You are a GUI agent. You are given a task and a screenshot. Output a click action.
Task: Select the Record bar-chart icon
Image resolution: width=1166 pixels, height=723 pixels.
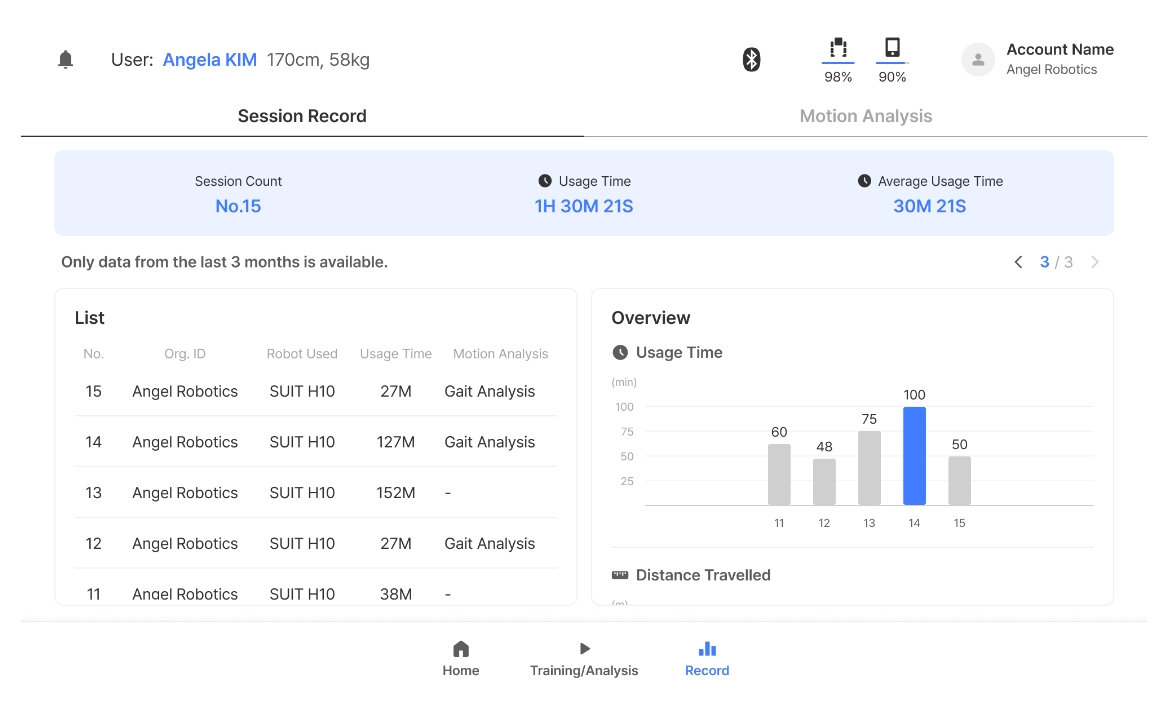pos(707,649)
